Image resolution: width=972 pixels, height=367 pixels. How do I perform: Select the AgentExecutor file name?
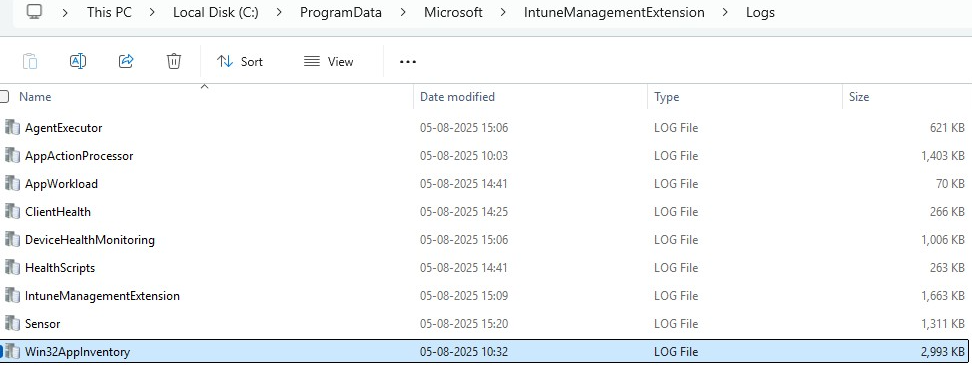pos(63,128)
